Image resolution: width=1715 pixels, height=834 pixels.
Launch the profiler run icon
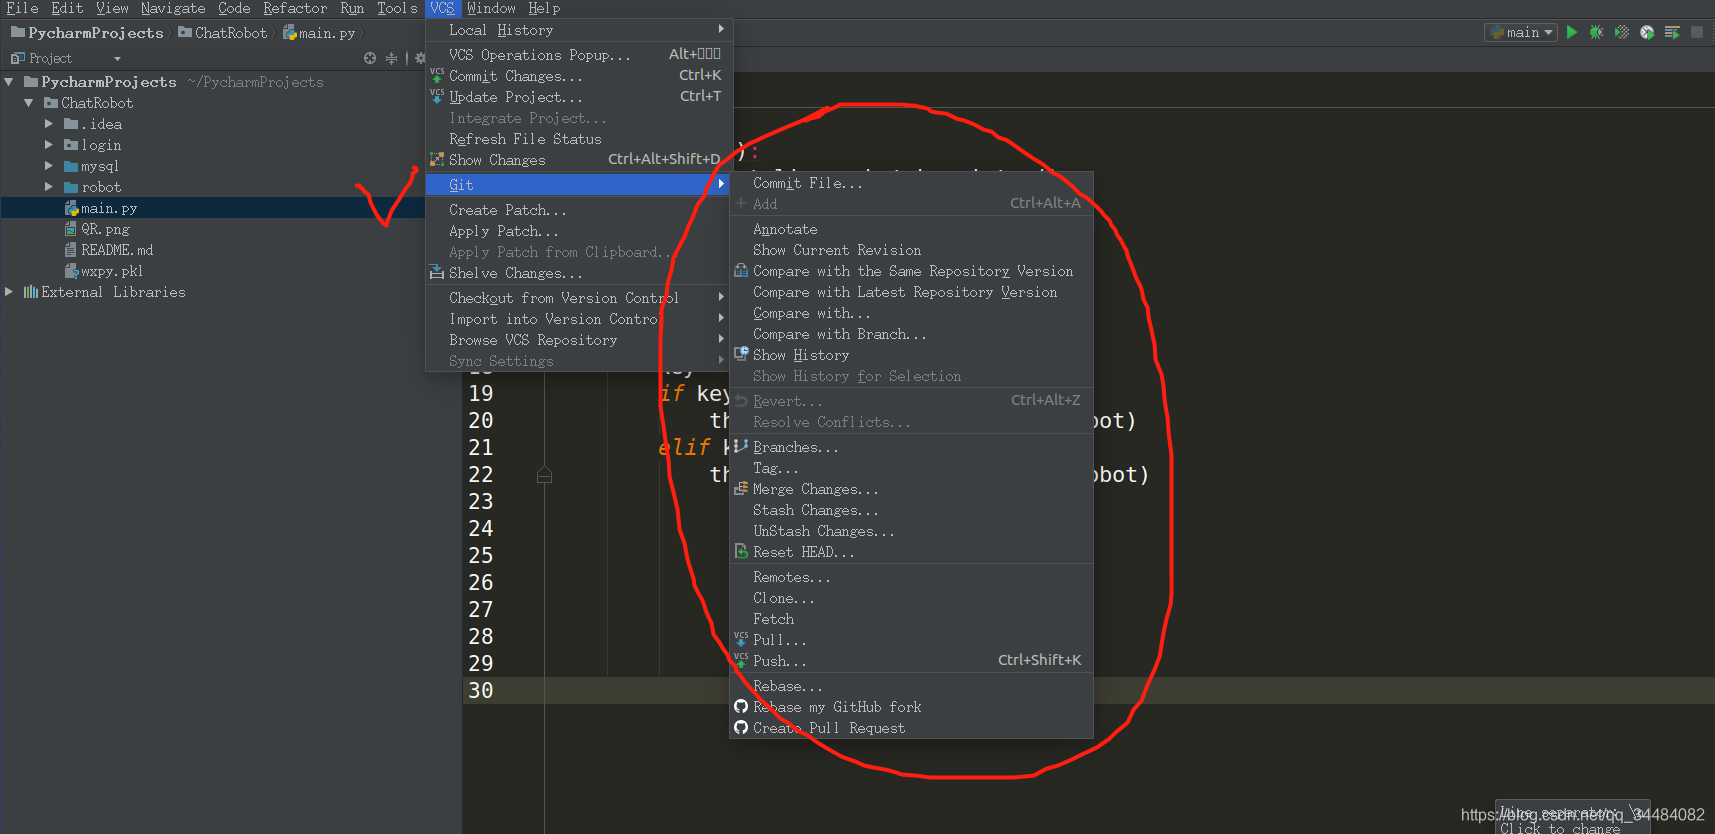(1647, 32)
